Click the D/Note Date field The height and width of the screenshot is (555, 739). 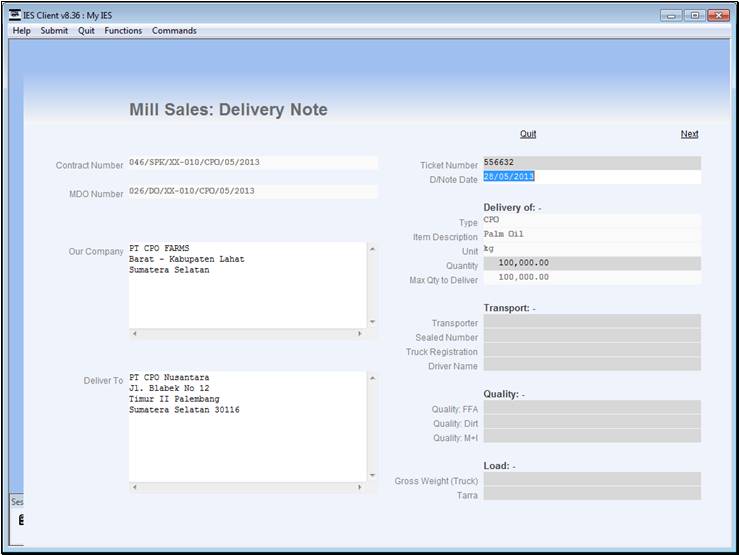pyautogui.click(x=592, y=177)
